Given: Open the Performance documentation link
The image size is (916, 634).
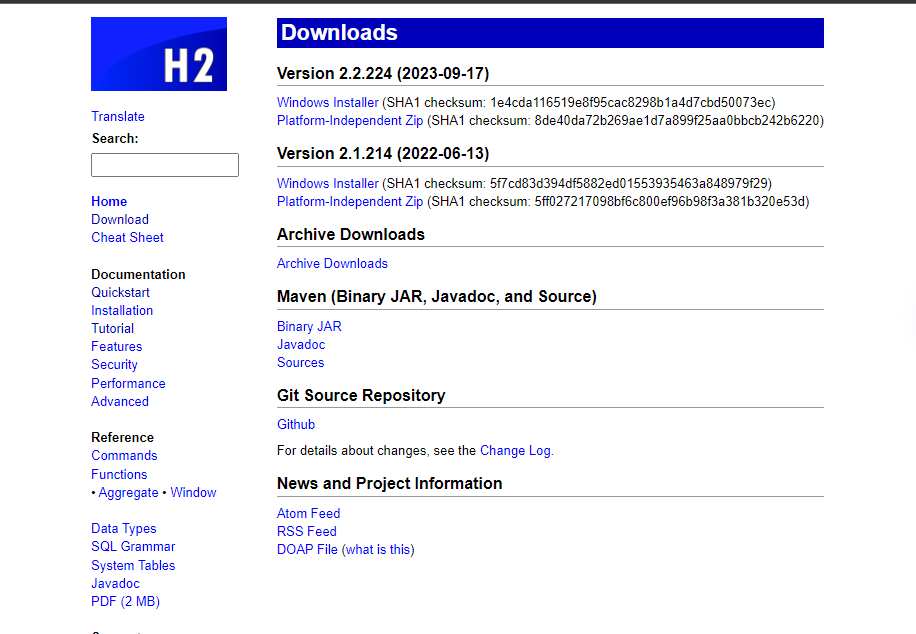Looking at the screenshot, I should (129, 384).
